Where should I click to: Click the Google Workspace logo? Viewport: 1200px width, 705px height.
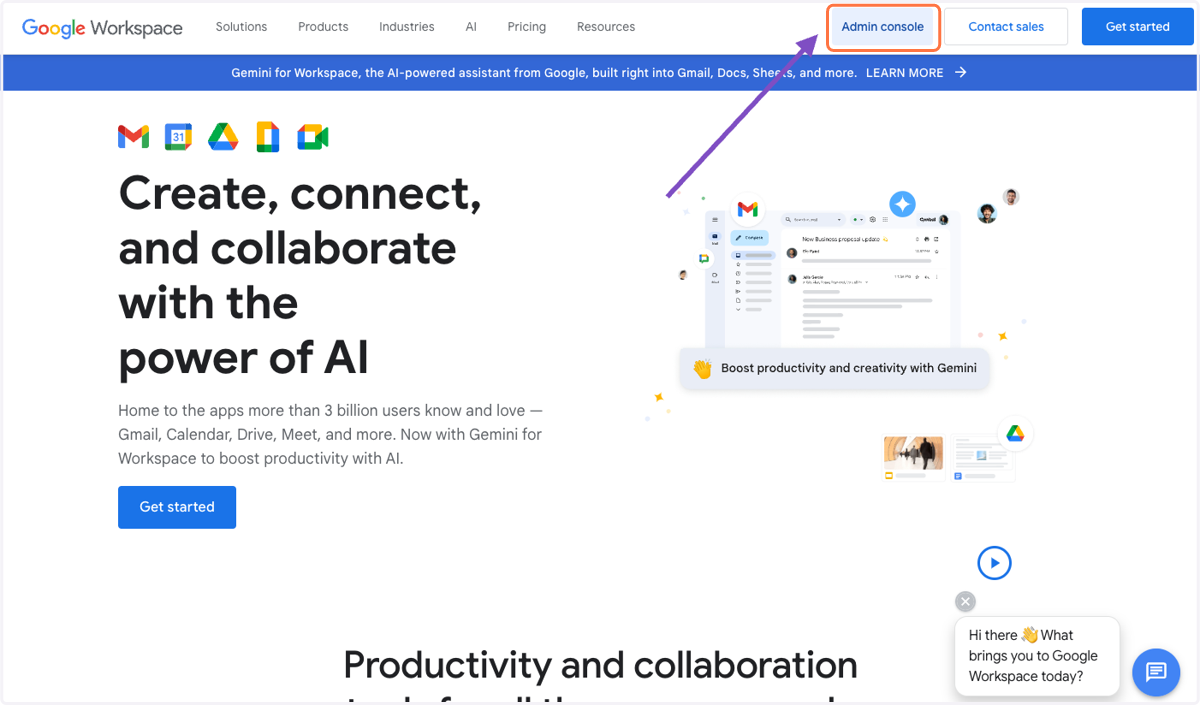pos(102,28)
